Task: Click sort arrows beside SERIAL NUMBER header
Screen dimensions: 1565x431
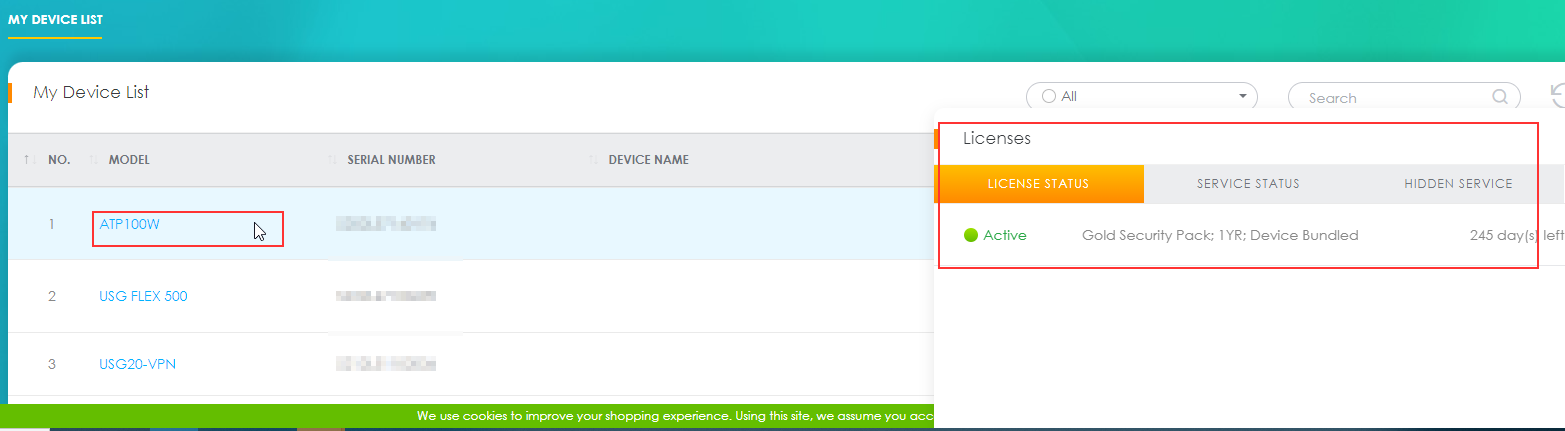Action: [333, 160]
